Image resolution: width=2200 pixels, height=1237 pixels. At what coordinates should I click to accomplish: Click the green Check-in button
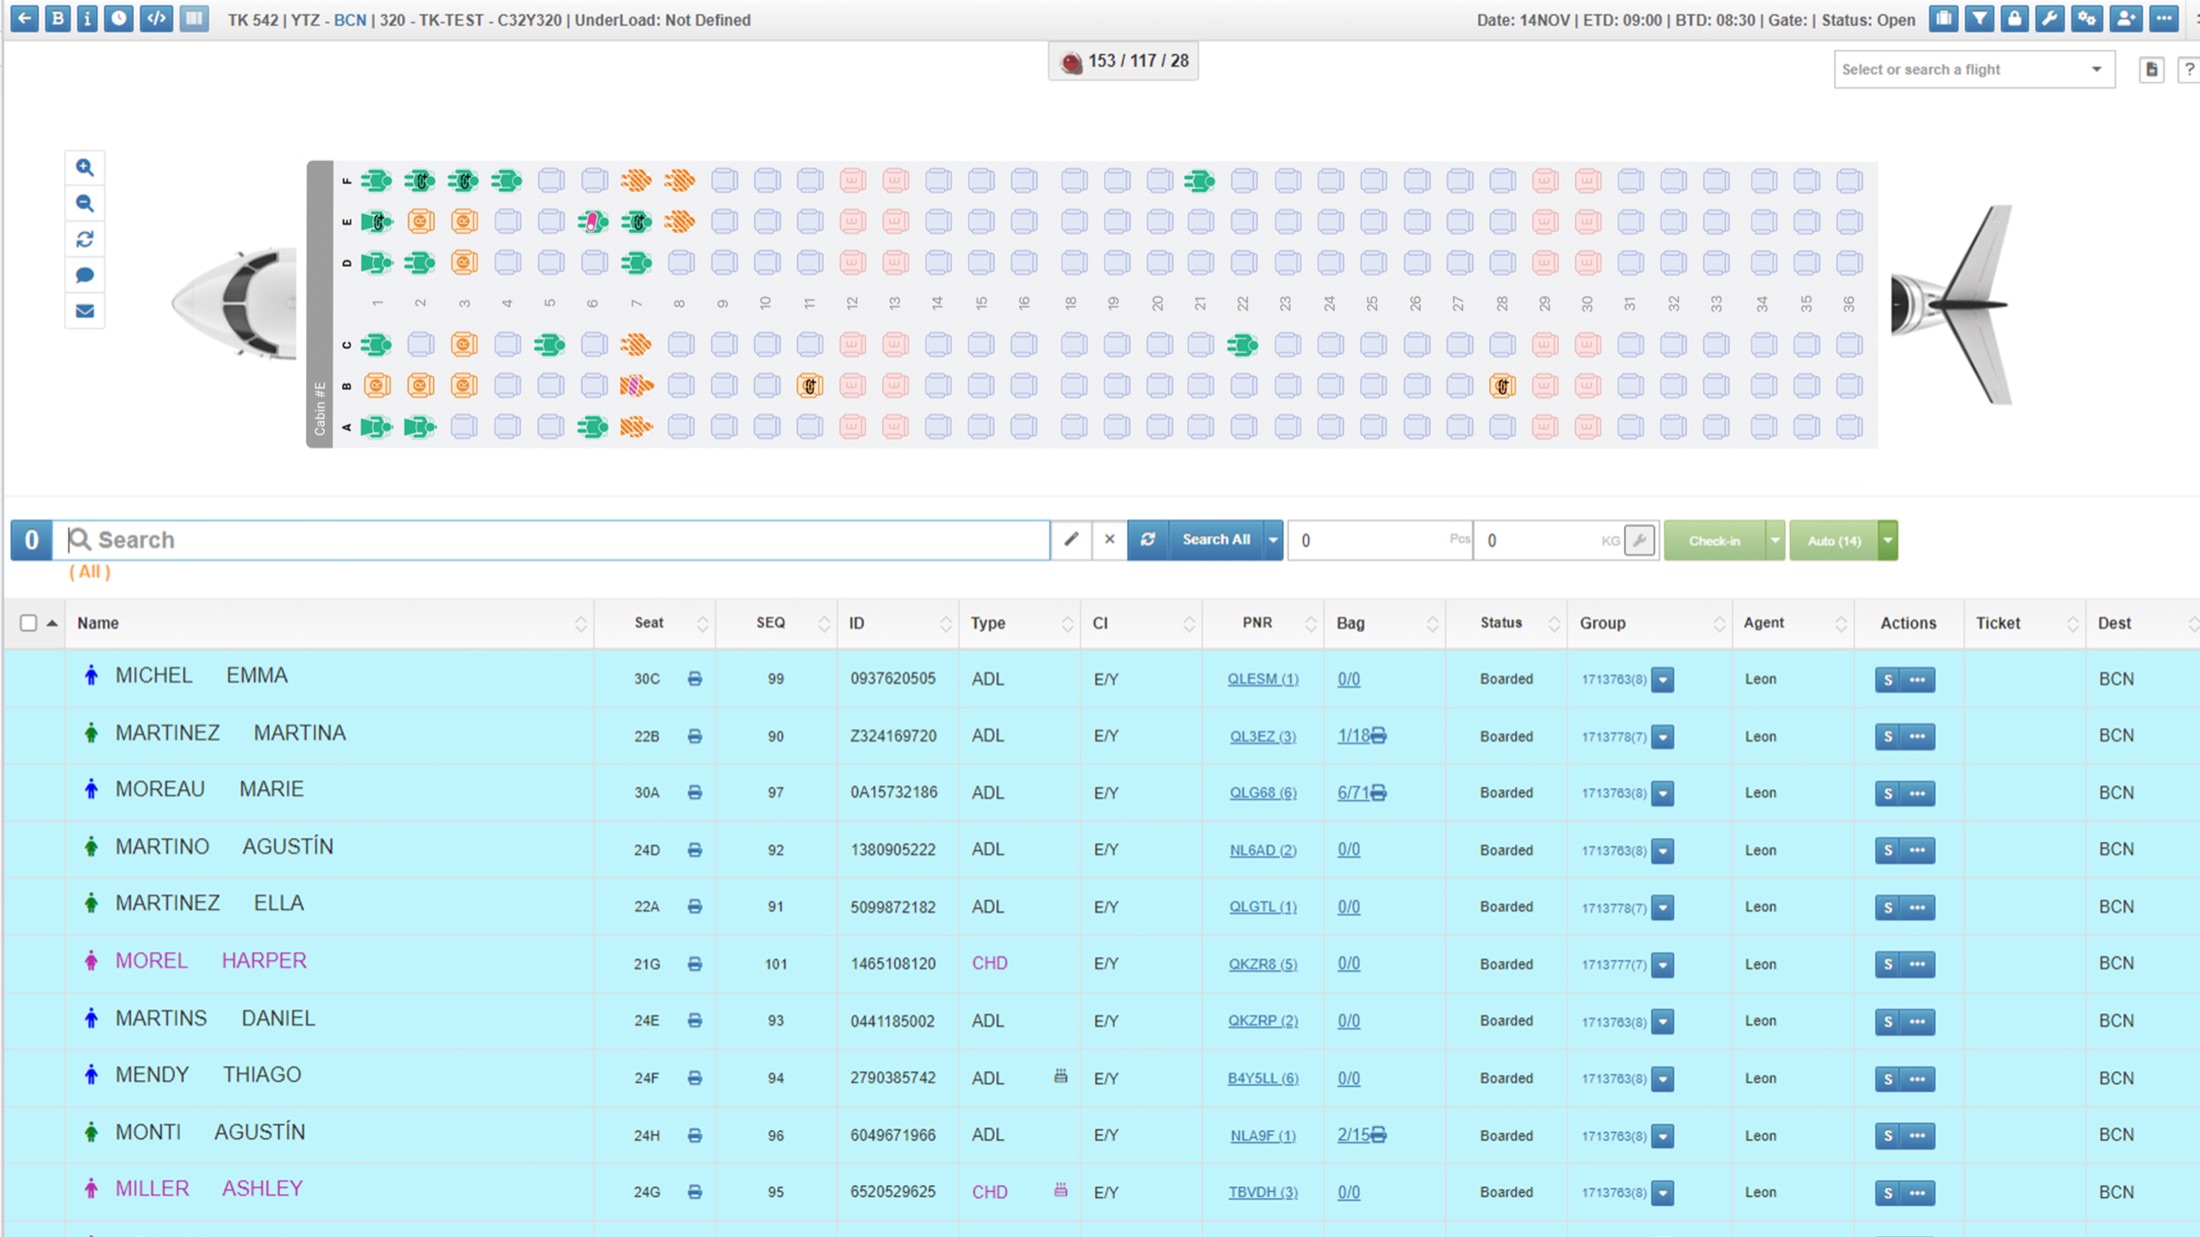click(1714, 541)
